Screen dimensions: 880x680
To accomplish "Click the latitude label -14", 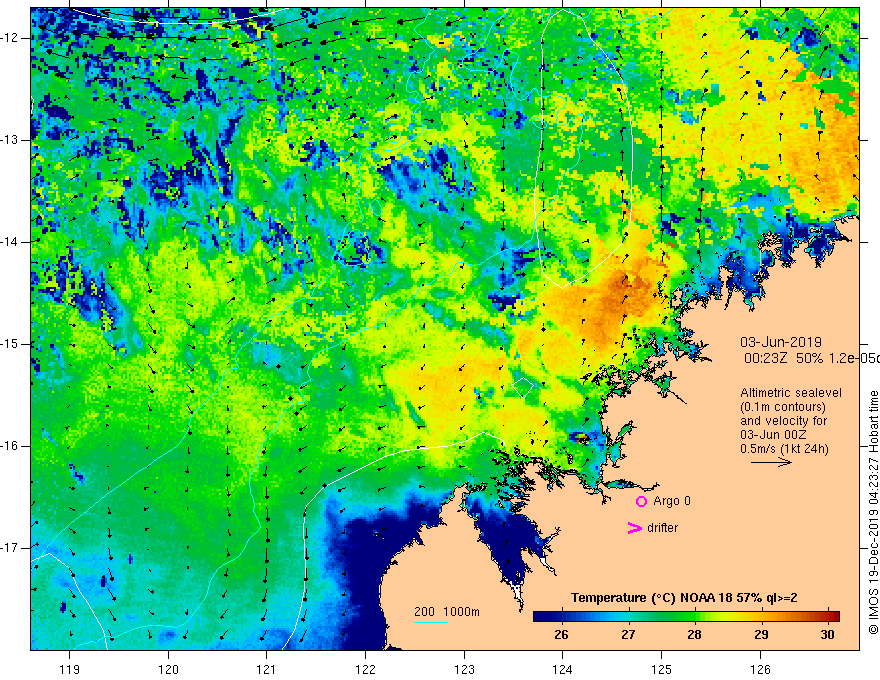I will 10,242.
